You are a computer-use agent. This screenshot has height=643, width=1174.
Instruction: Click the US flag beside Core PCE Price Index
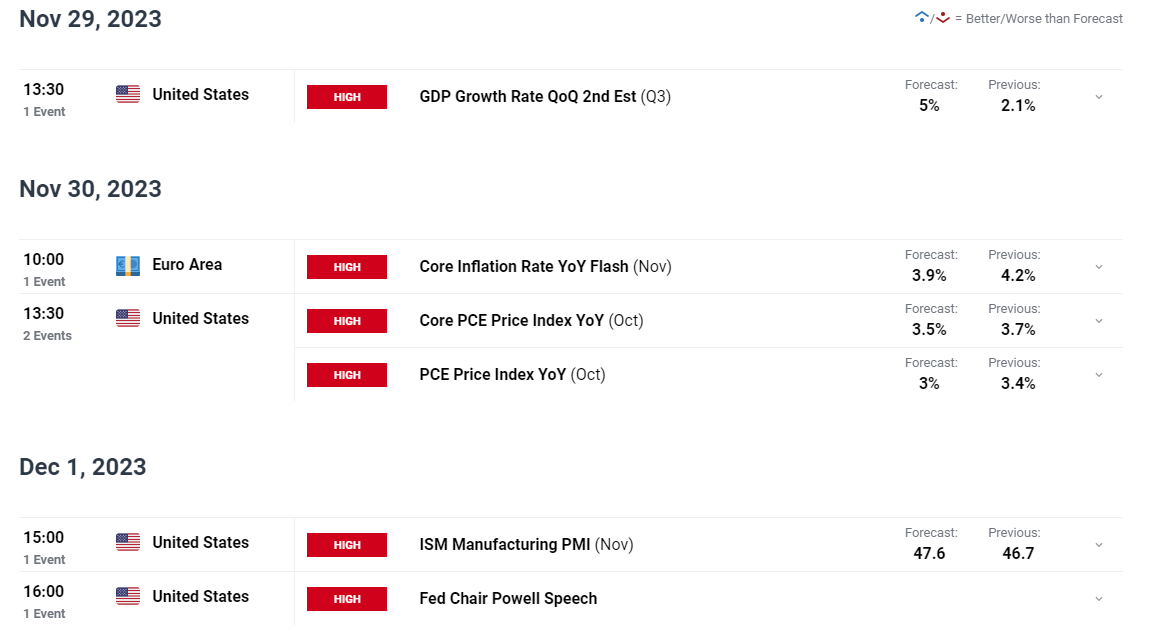click(x=128, y=319)
